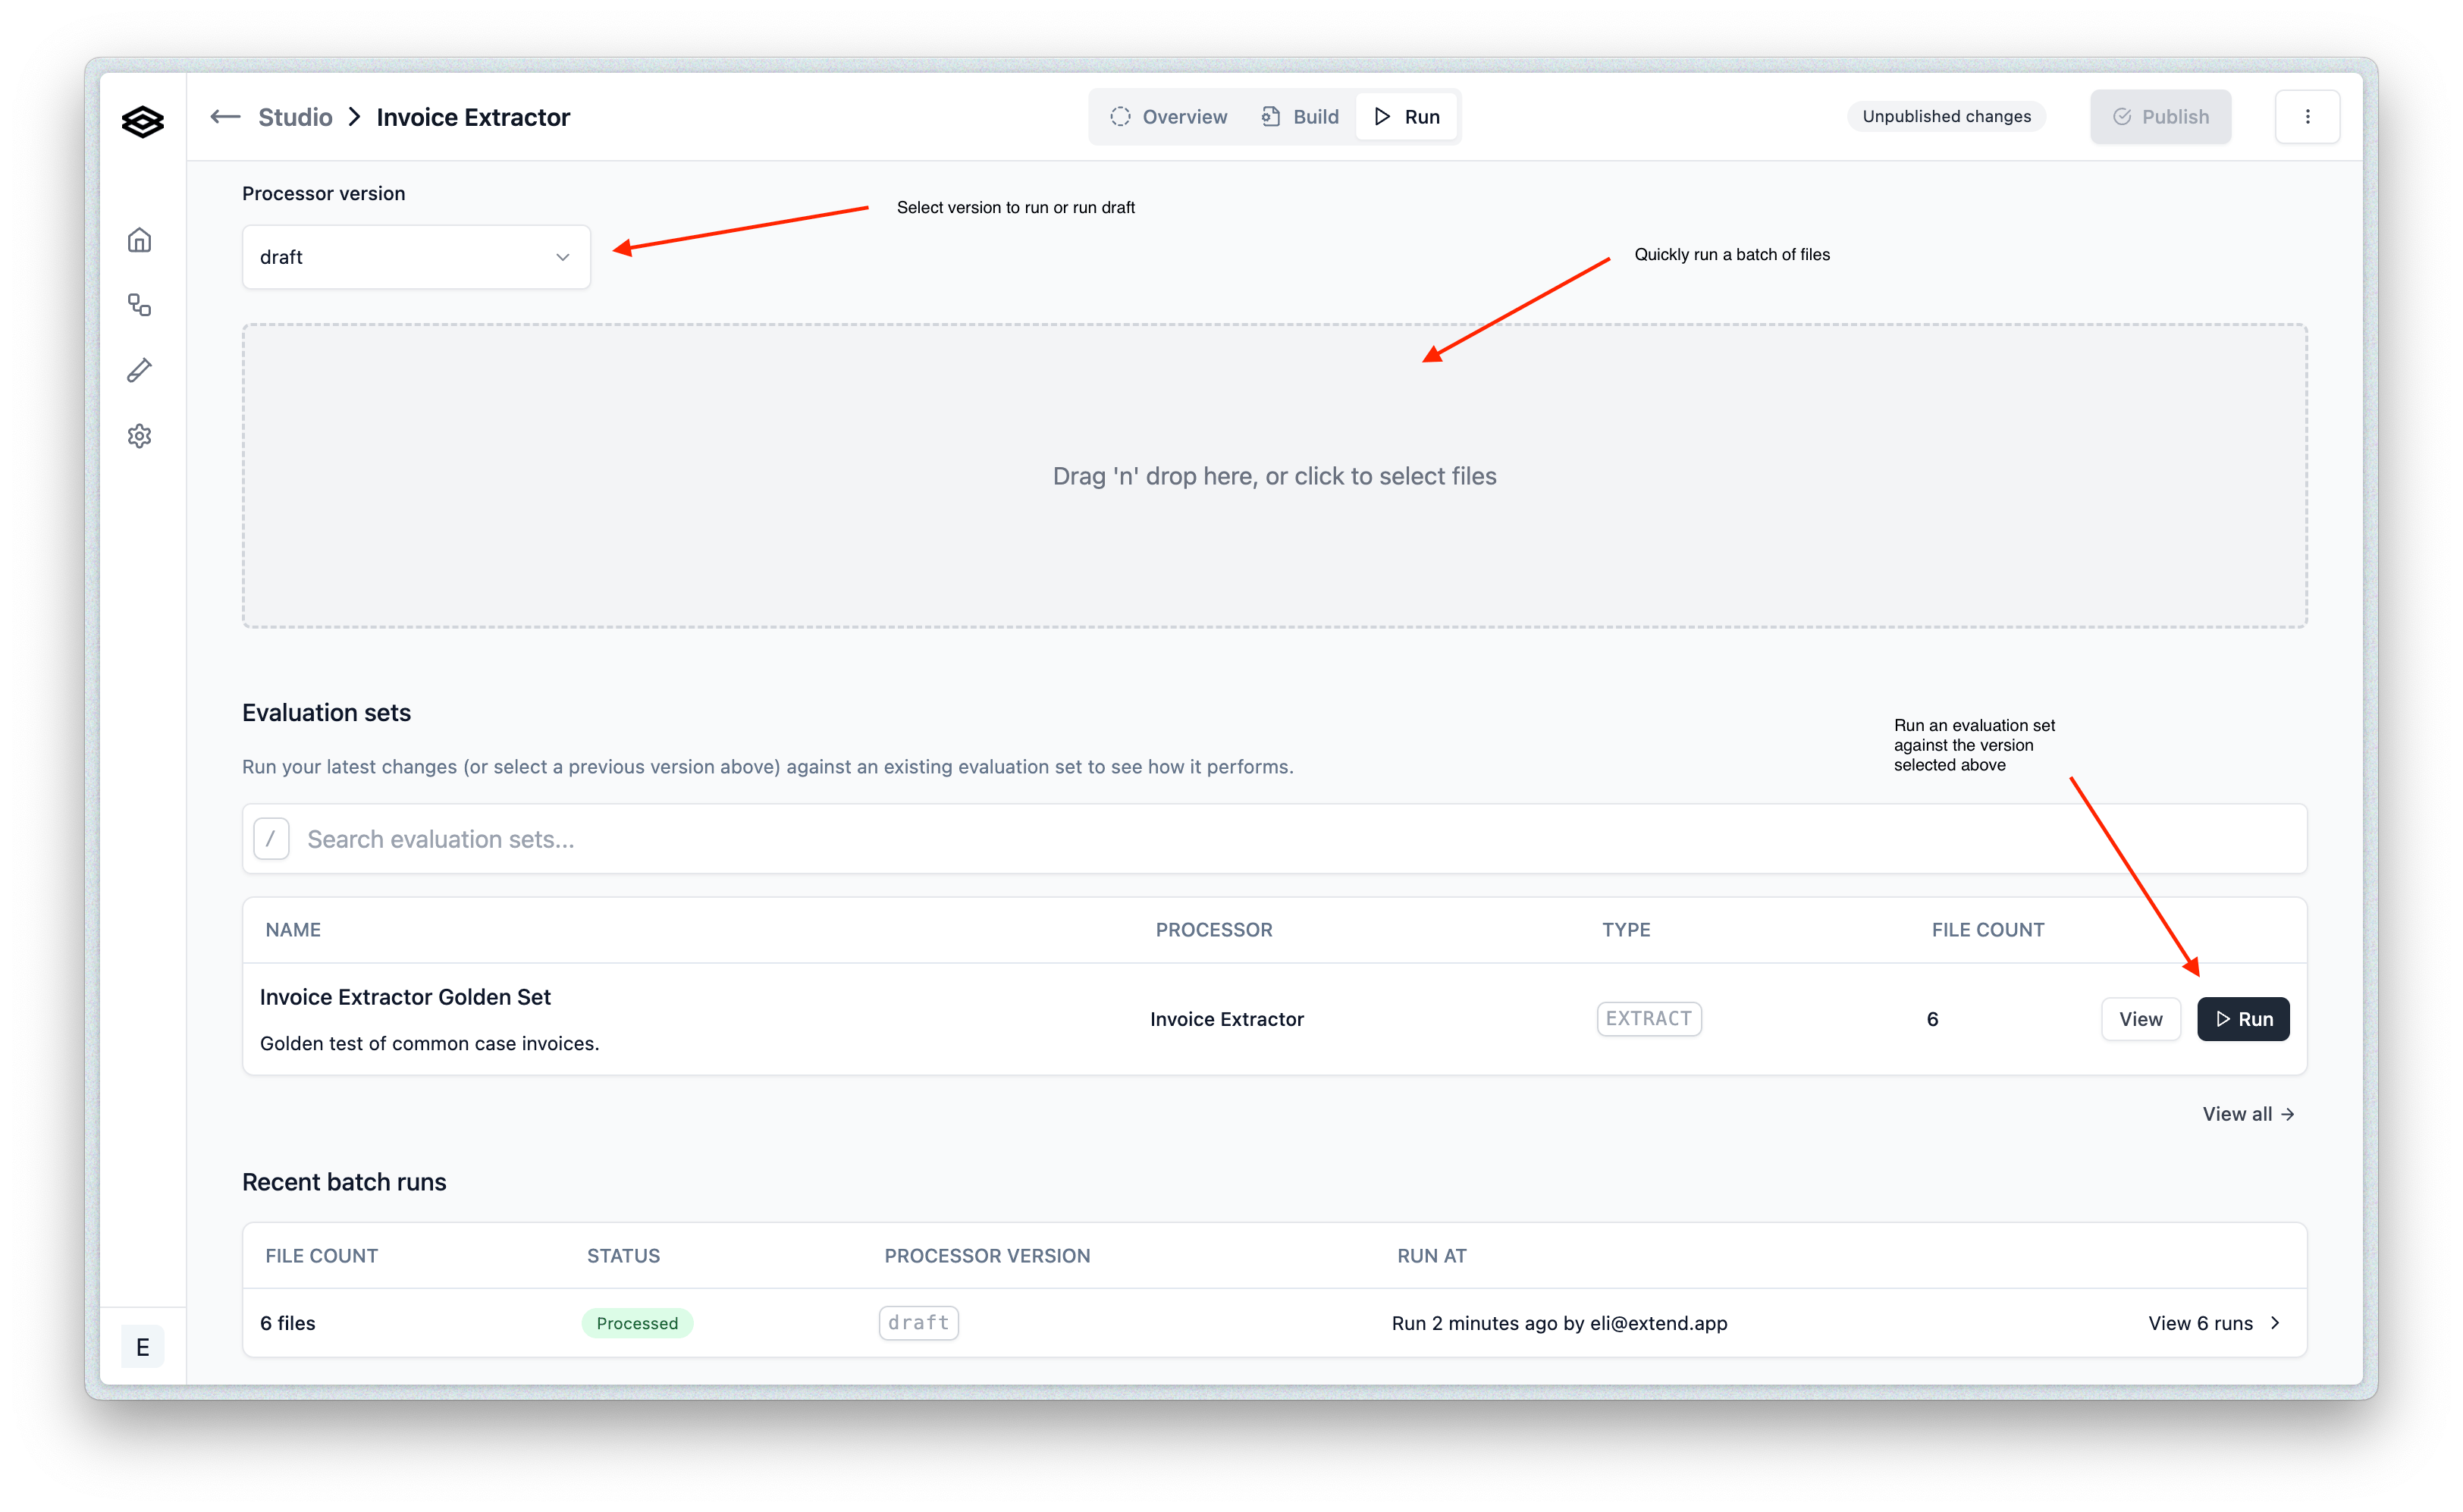2463x1512 pixels.
Task: Click the Studio breadcrumb link
Action: coord(295,117)
